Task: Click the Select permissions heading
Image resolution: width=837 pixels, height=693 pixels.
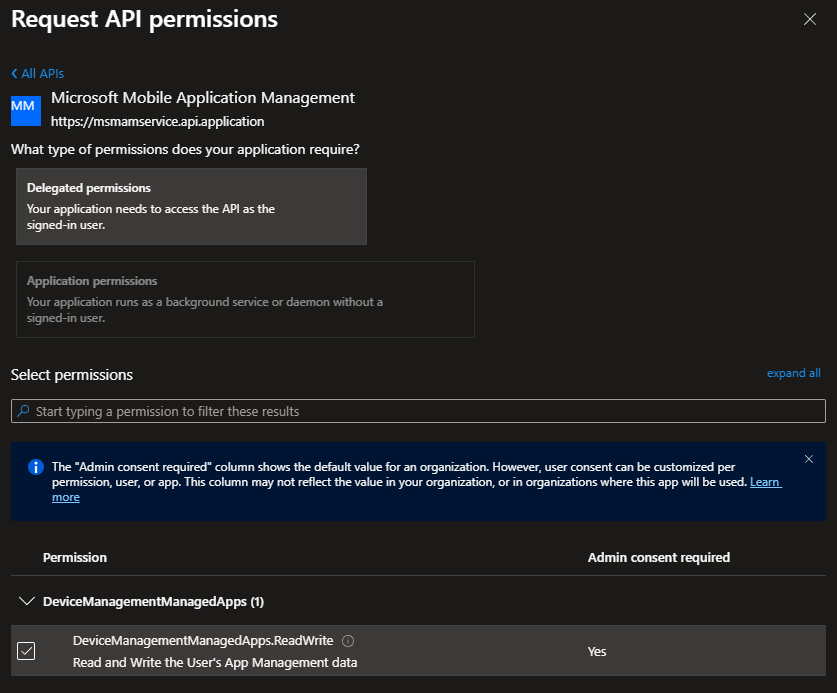Action: pyautogui.click(x=72, y=375)
